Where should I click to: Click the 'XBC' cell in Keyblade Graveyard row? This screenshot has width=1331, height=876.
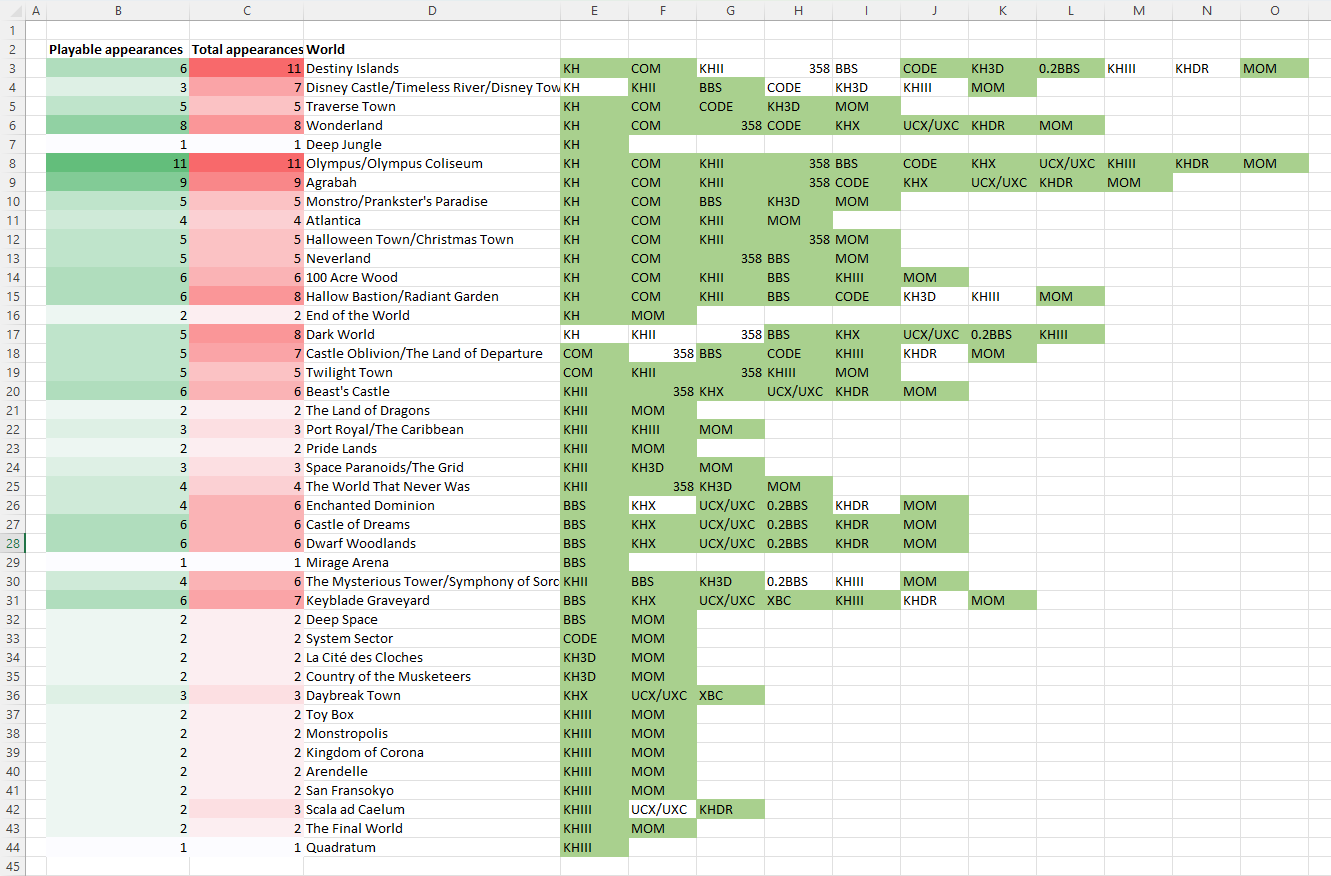(x=798, y=600)
